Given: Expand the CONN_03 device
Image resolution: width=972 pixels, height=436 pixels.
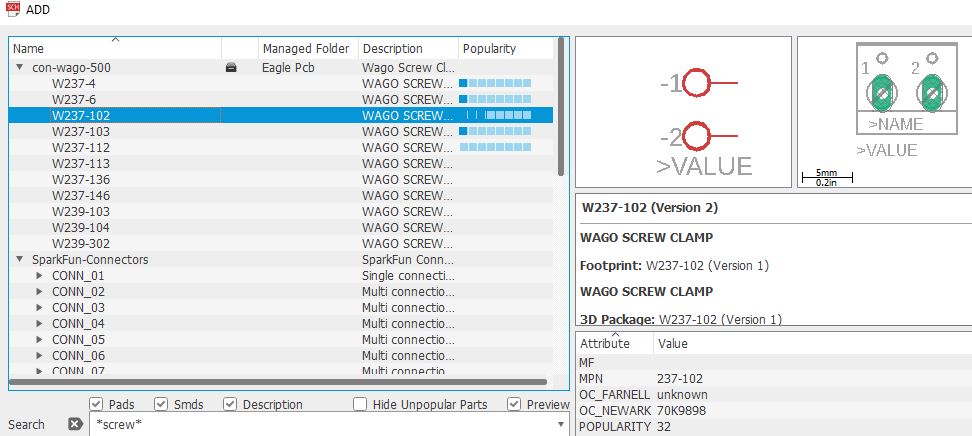Looking at the screenshot, I should (x=40, y=308).
